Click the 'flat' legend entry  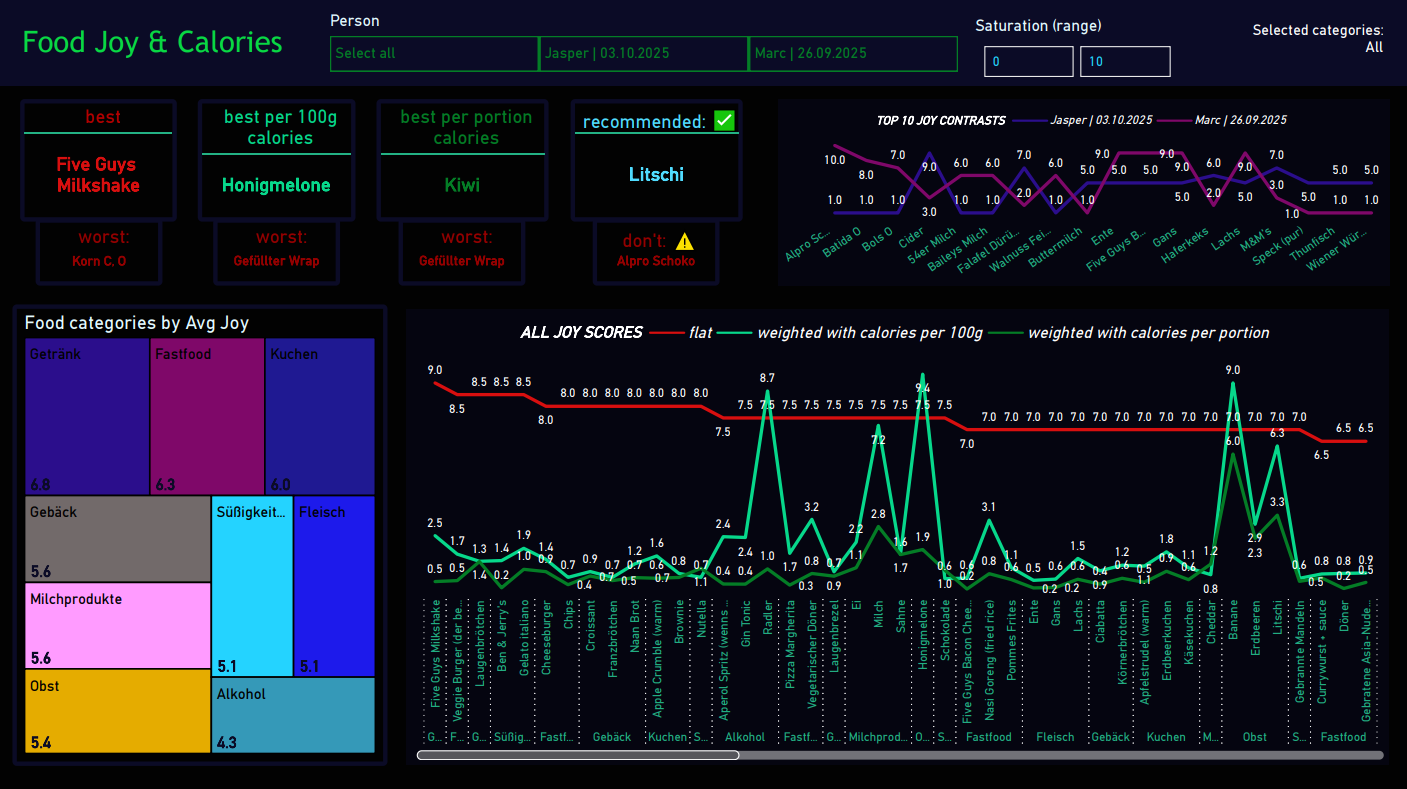[700, 333]
